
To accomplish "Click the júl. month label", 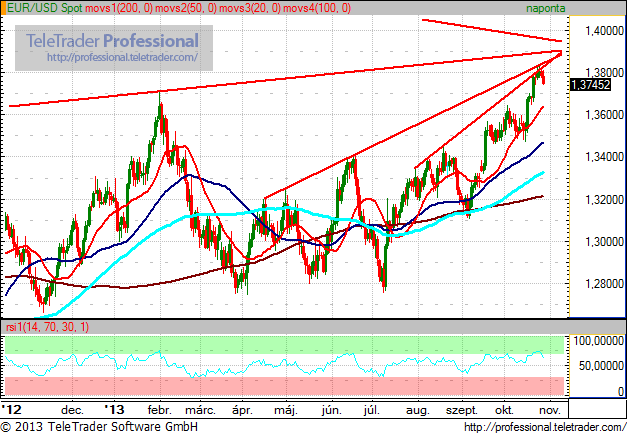I will (x=372, y=410).
